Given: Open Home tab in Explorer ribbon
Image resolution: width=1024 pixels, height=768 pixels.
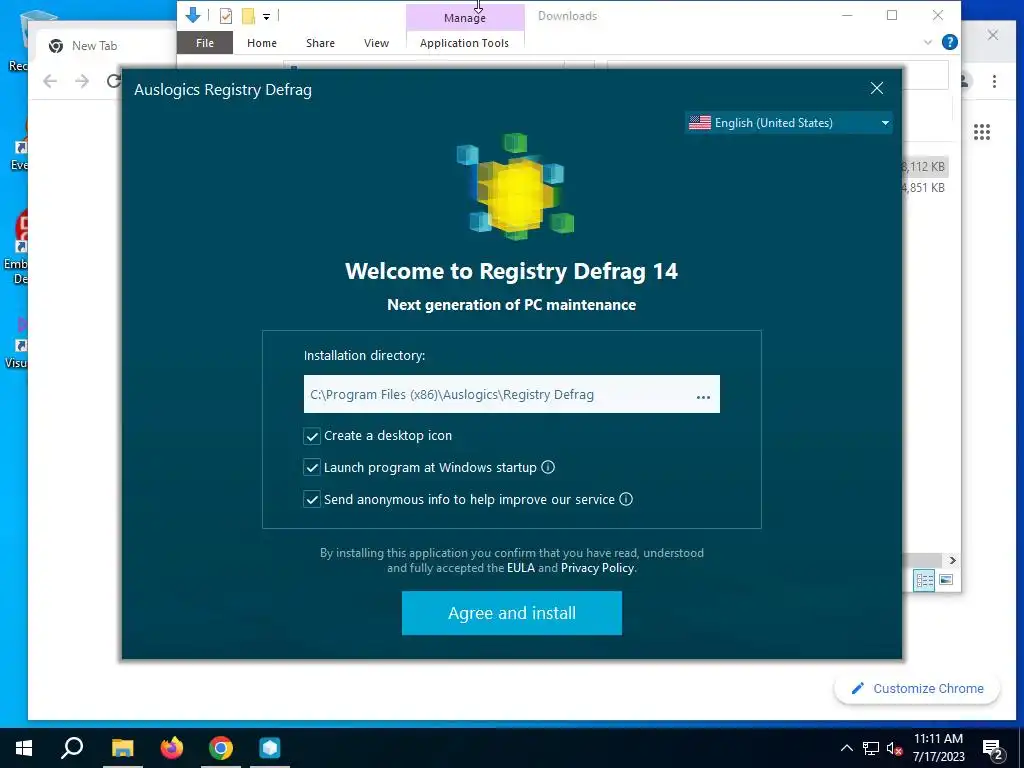Looking at the screenshot, I should click(262, 42).
